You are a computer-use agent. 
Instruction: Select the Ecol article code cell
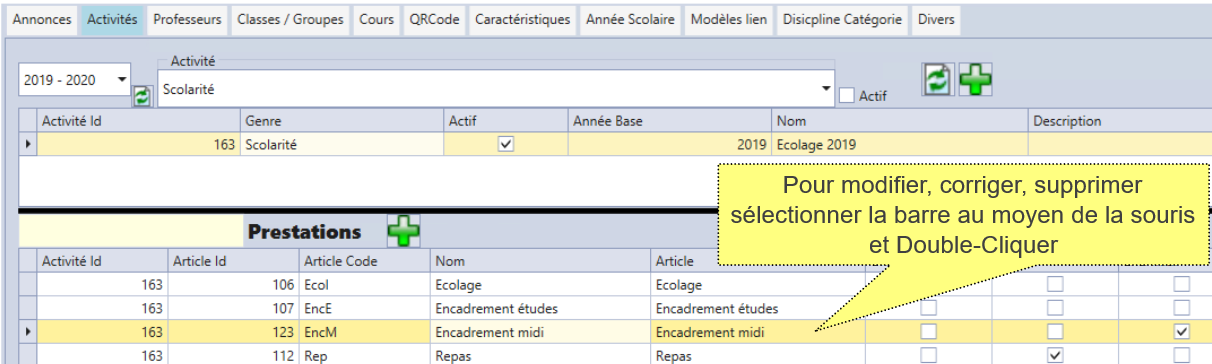pyautogui.click(x=364, y=285)
